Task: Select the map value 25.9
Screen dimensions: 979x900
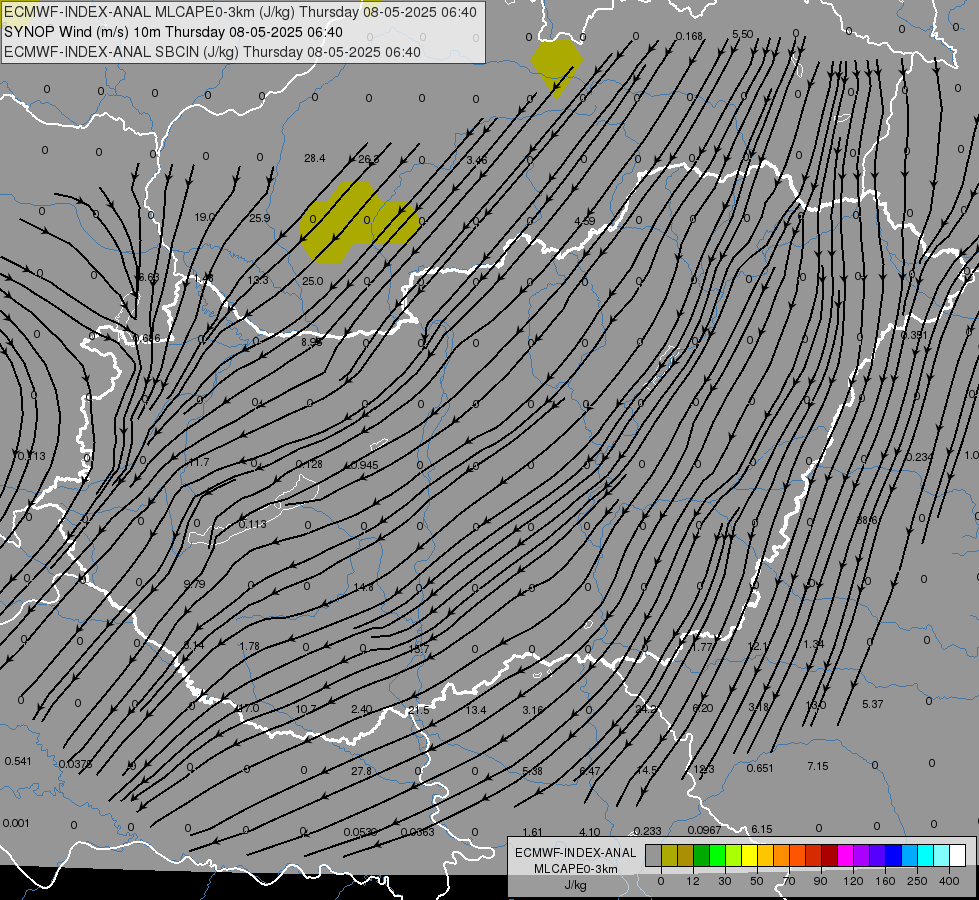Action: pos(260,218)
